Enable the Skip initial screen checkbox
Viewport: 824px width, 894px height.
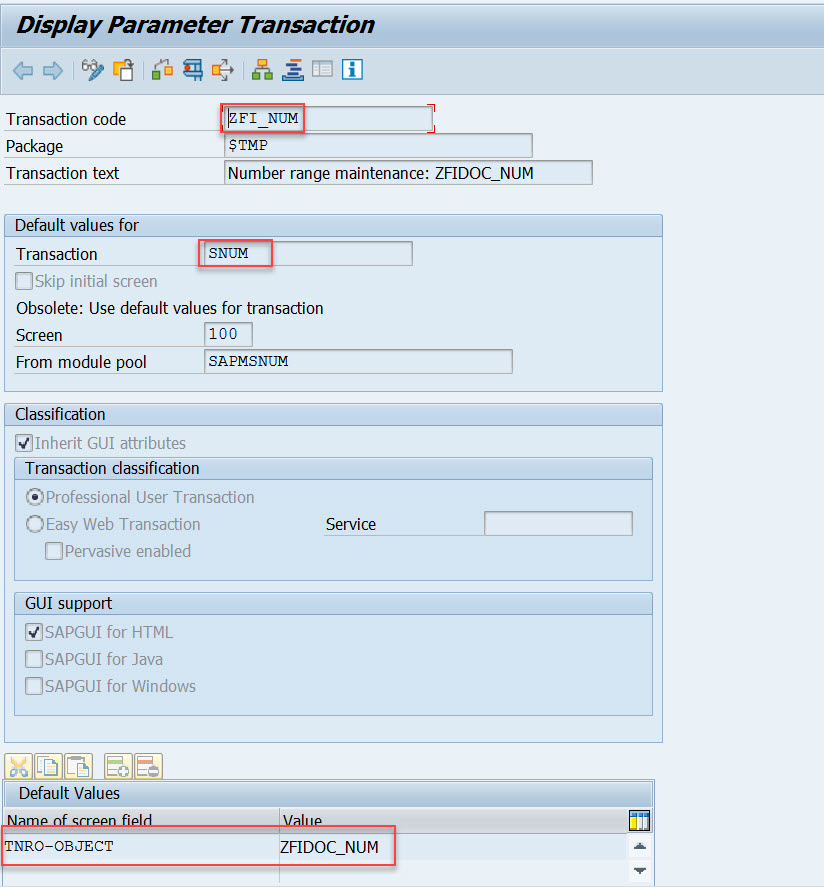point(23,281)
